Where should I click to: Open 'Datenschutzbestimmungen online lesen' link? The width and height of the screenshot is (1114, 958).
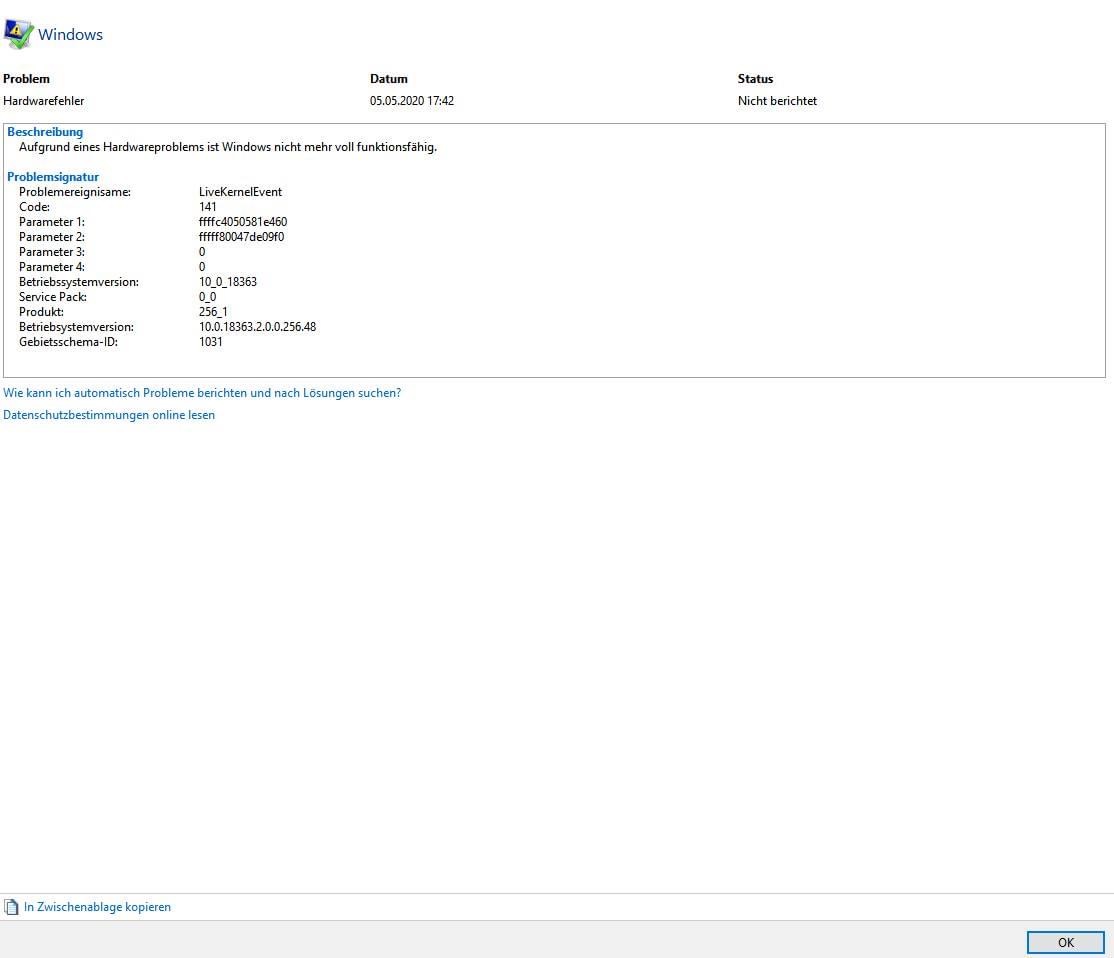109,415
